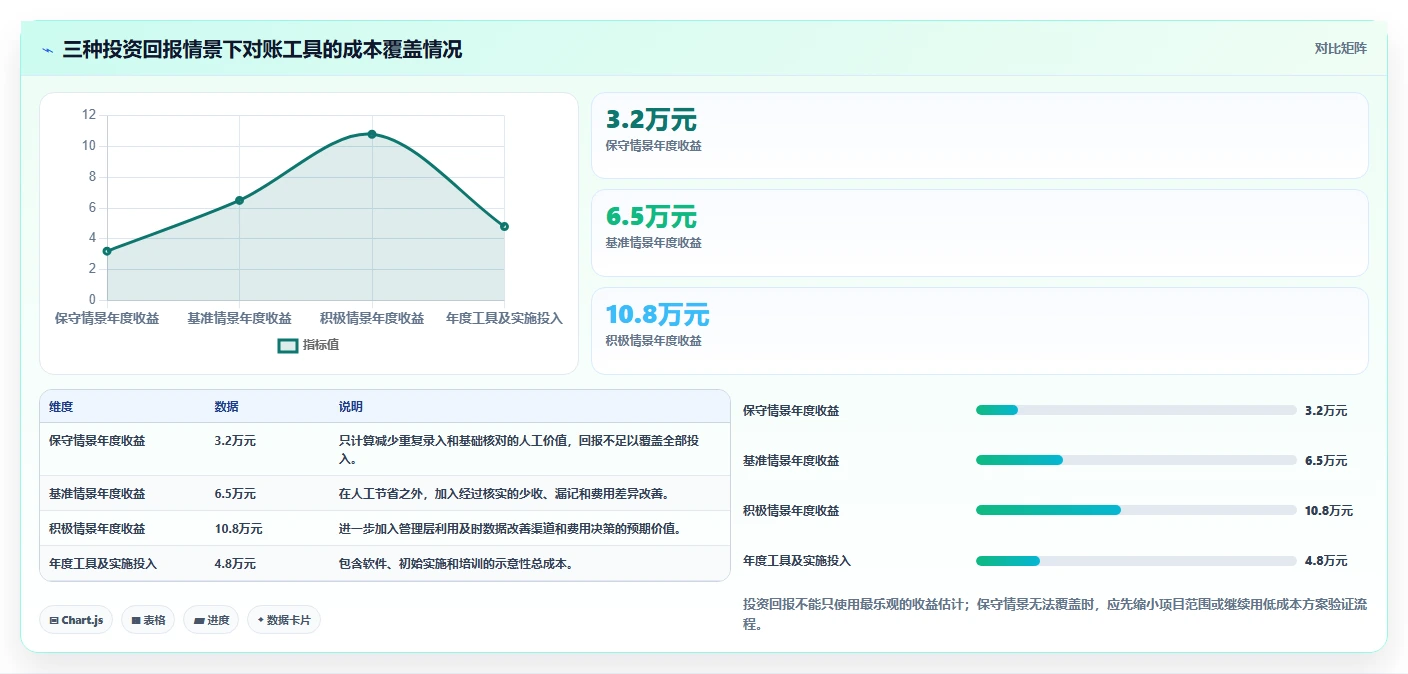Click the 说明 column header
The width and height of the screenshot is (1408, 674).
point(351,407)
